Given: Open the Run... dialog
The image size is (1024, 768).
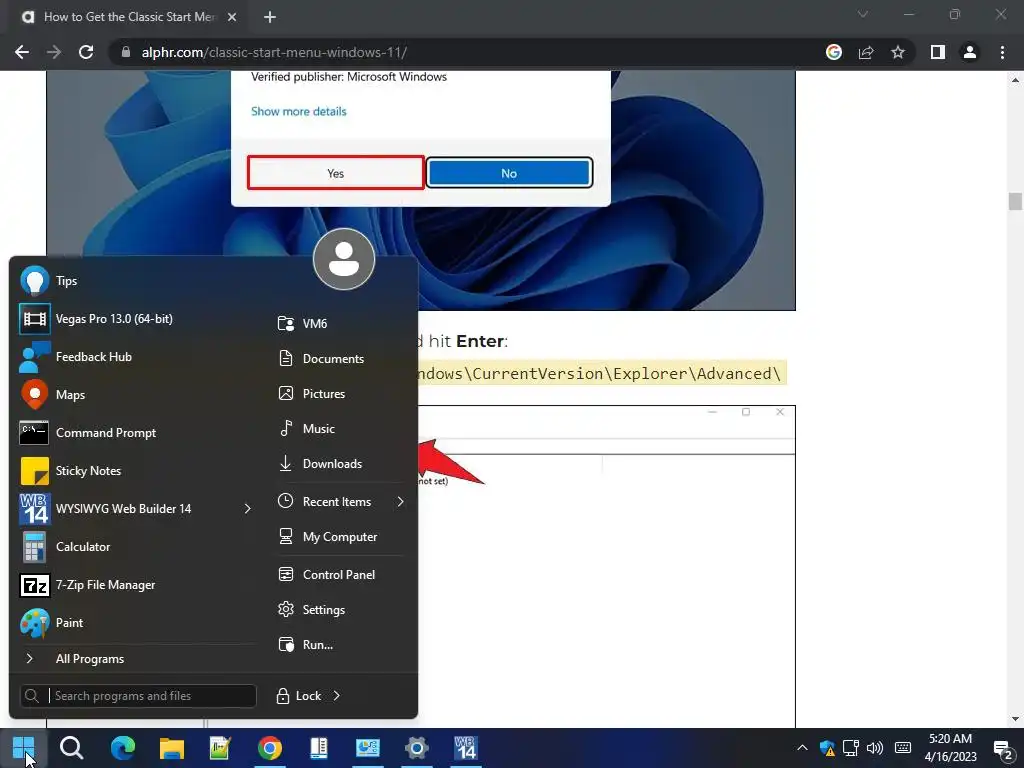Looking at the screenshot, I should click(x=340, y=645).
